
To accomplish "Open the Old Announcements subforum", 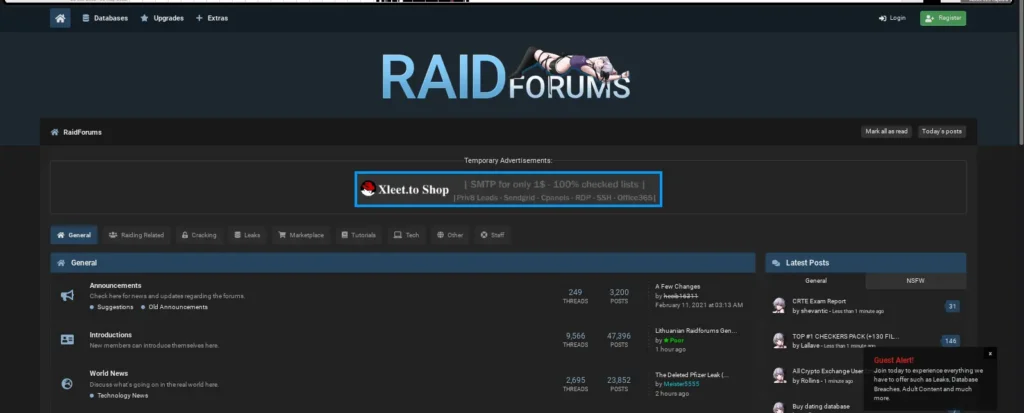I will (178, 306).
